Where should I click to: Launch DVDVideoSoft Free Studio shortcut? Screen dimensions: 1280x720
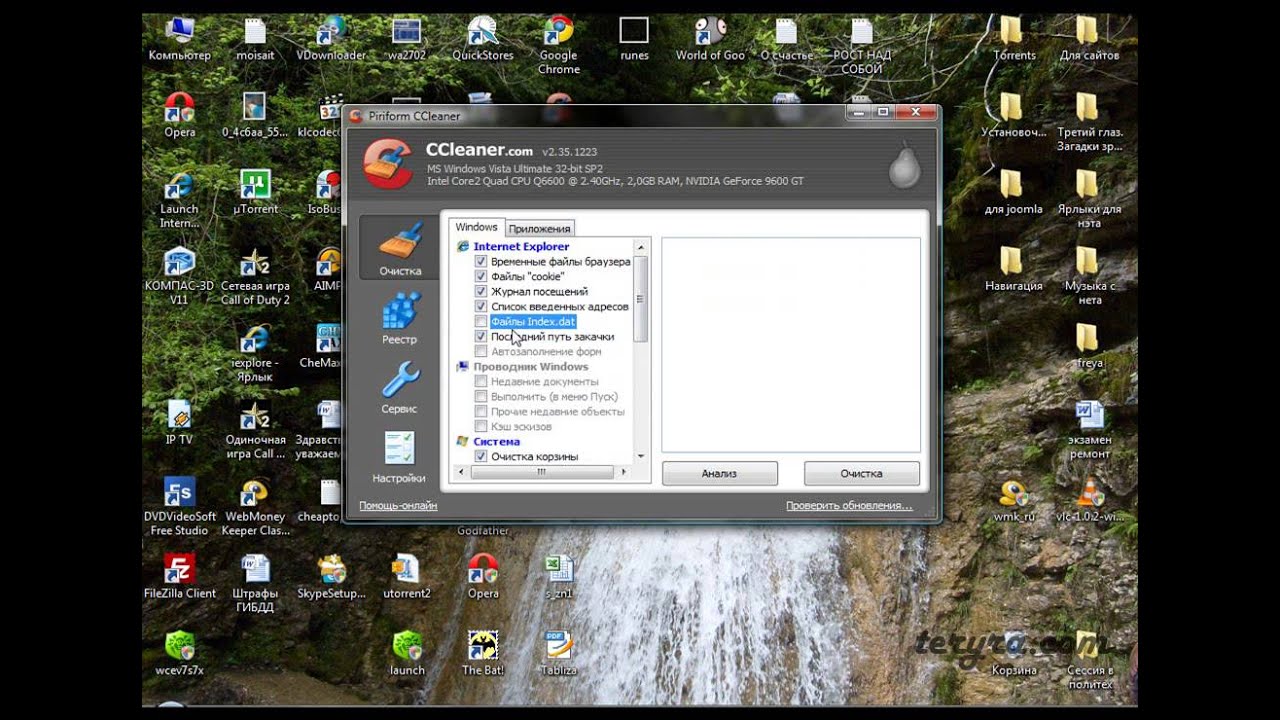(x=179, y=508)
